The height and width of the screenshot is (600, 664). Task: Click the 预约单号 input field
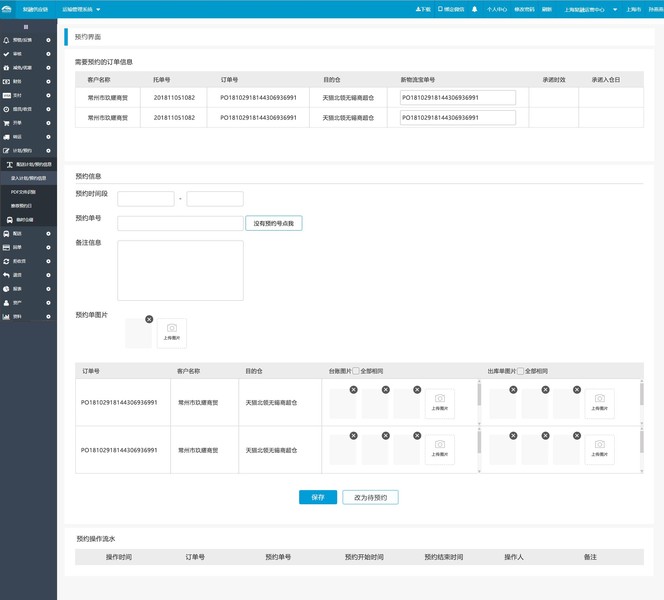[180, 223]
